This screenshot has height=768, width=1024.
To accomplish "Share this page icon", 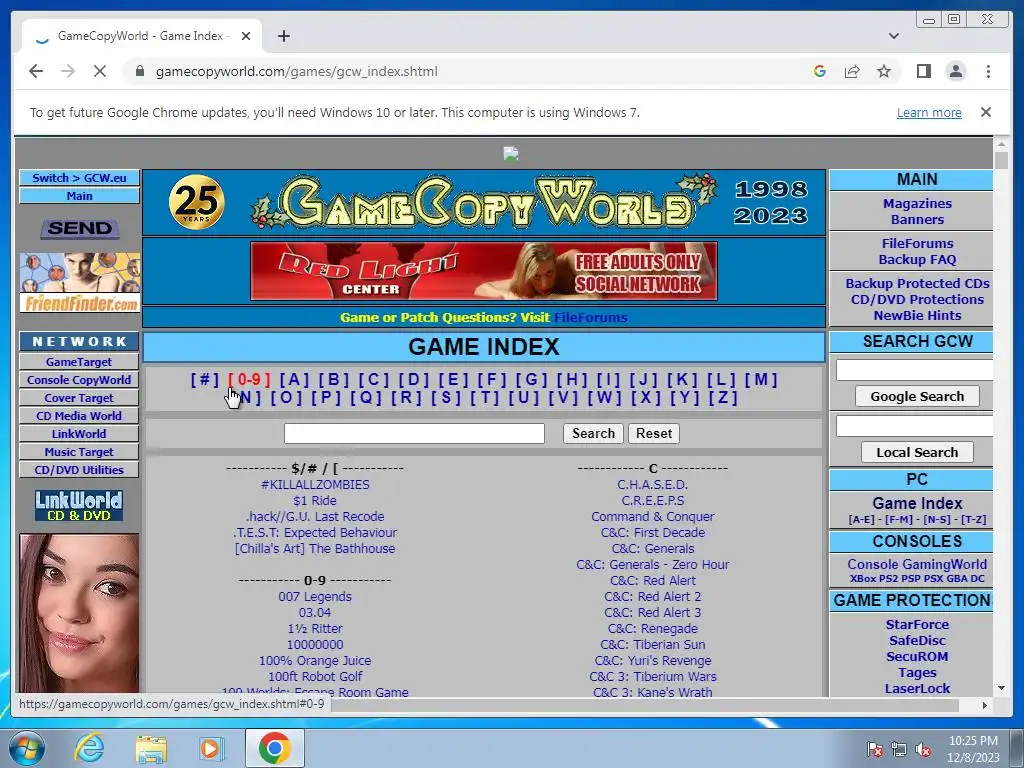I will pos(852,71).
